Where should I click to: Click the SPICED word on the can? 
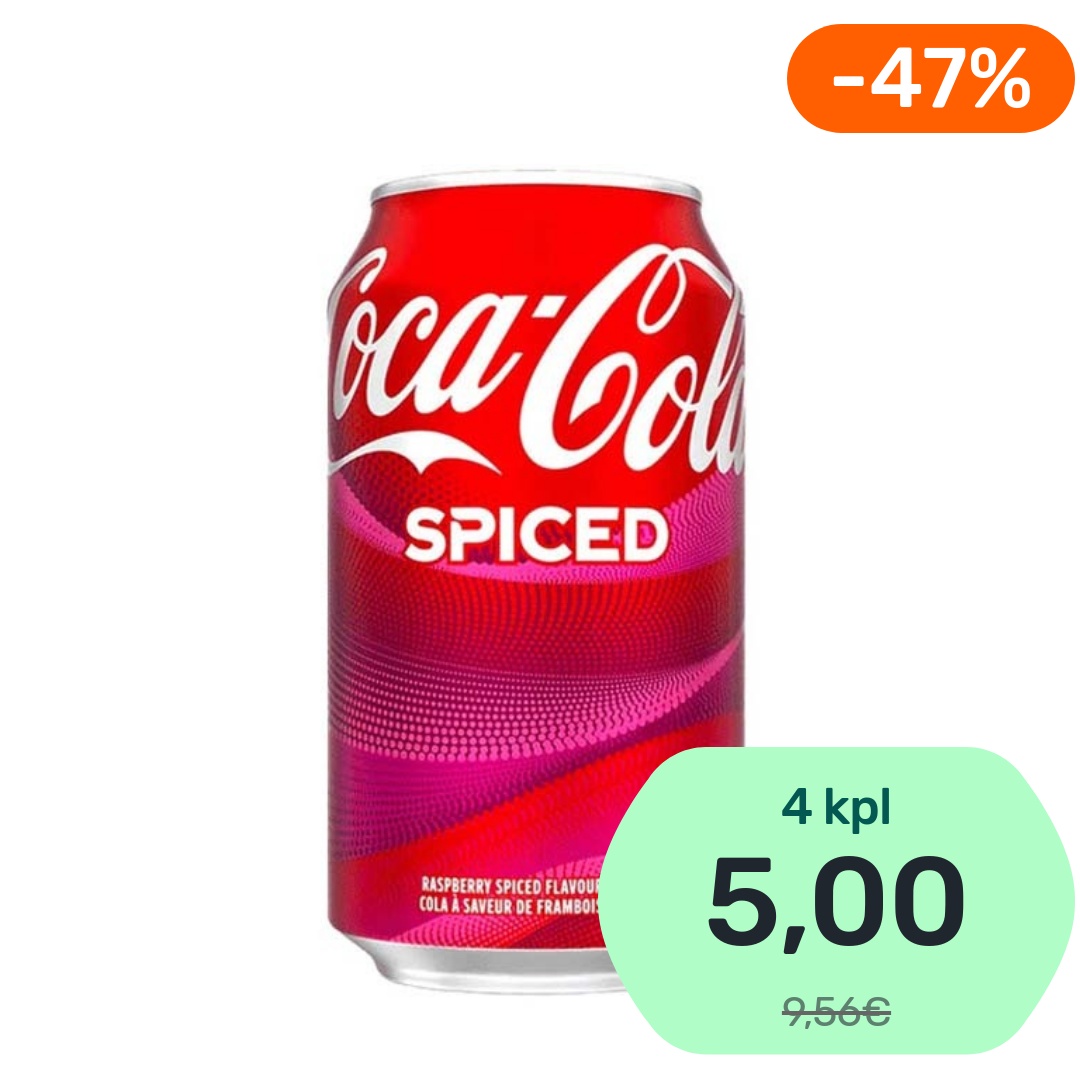[537, 534]
